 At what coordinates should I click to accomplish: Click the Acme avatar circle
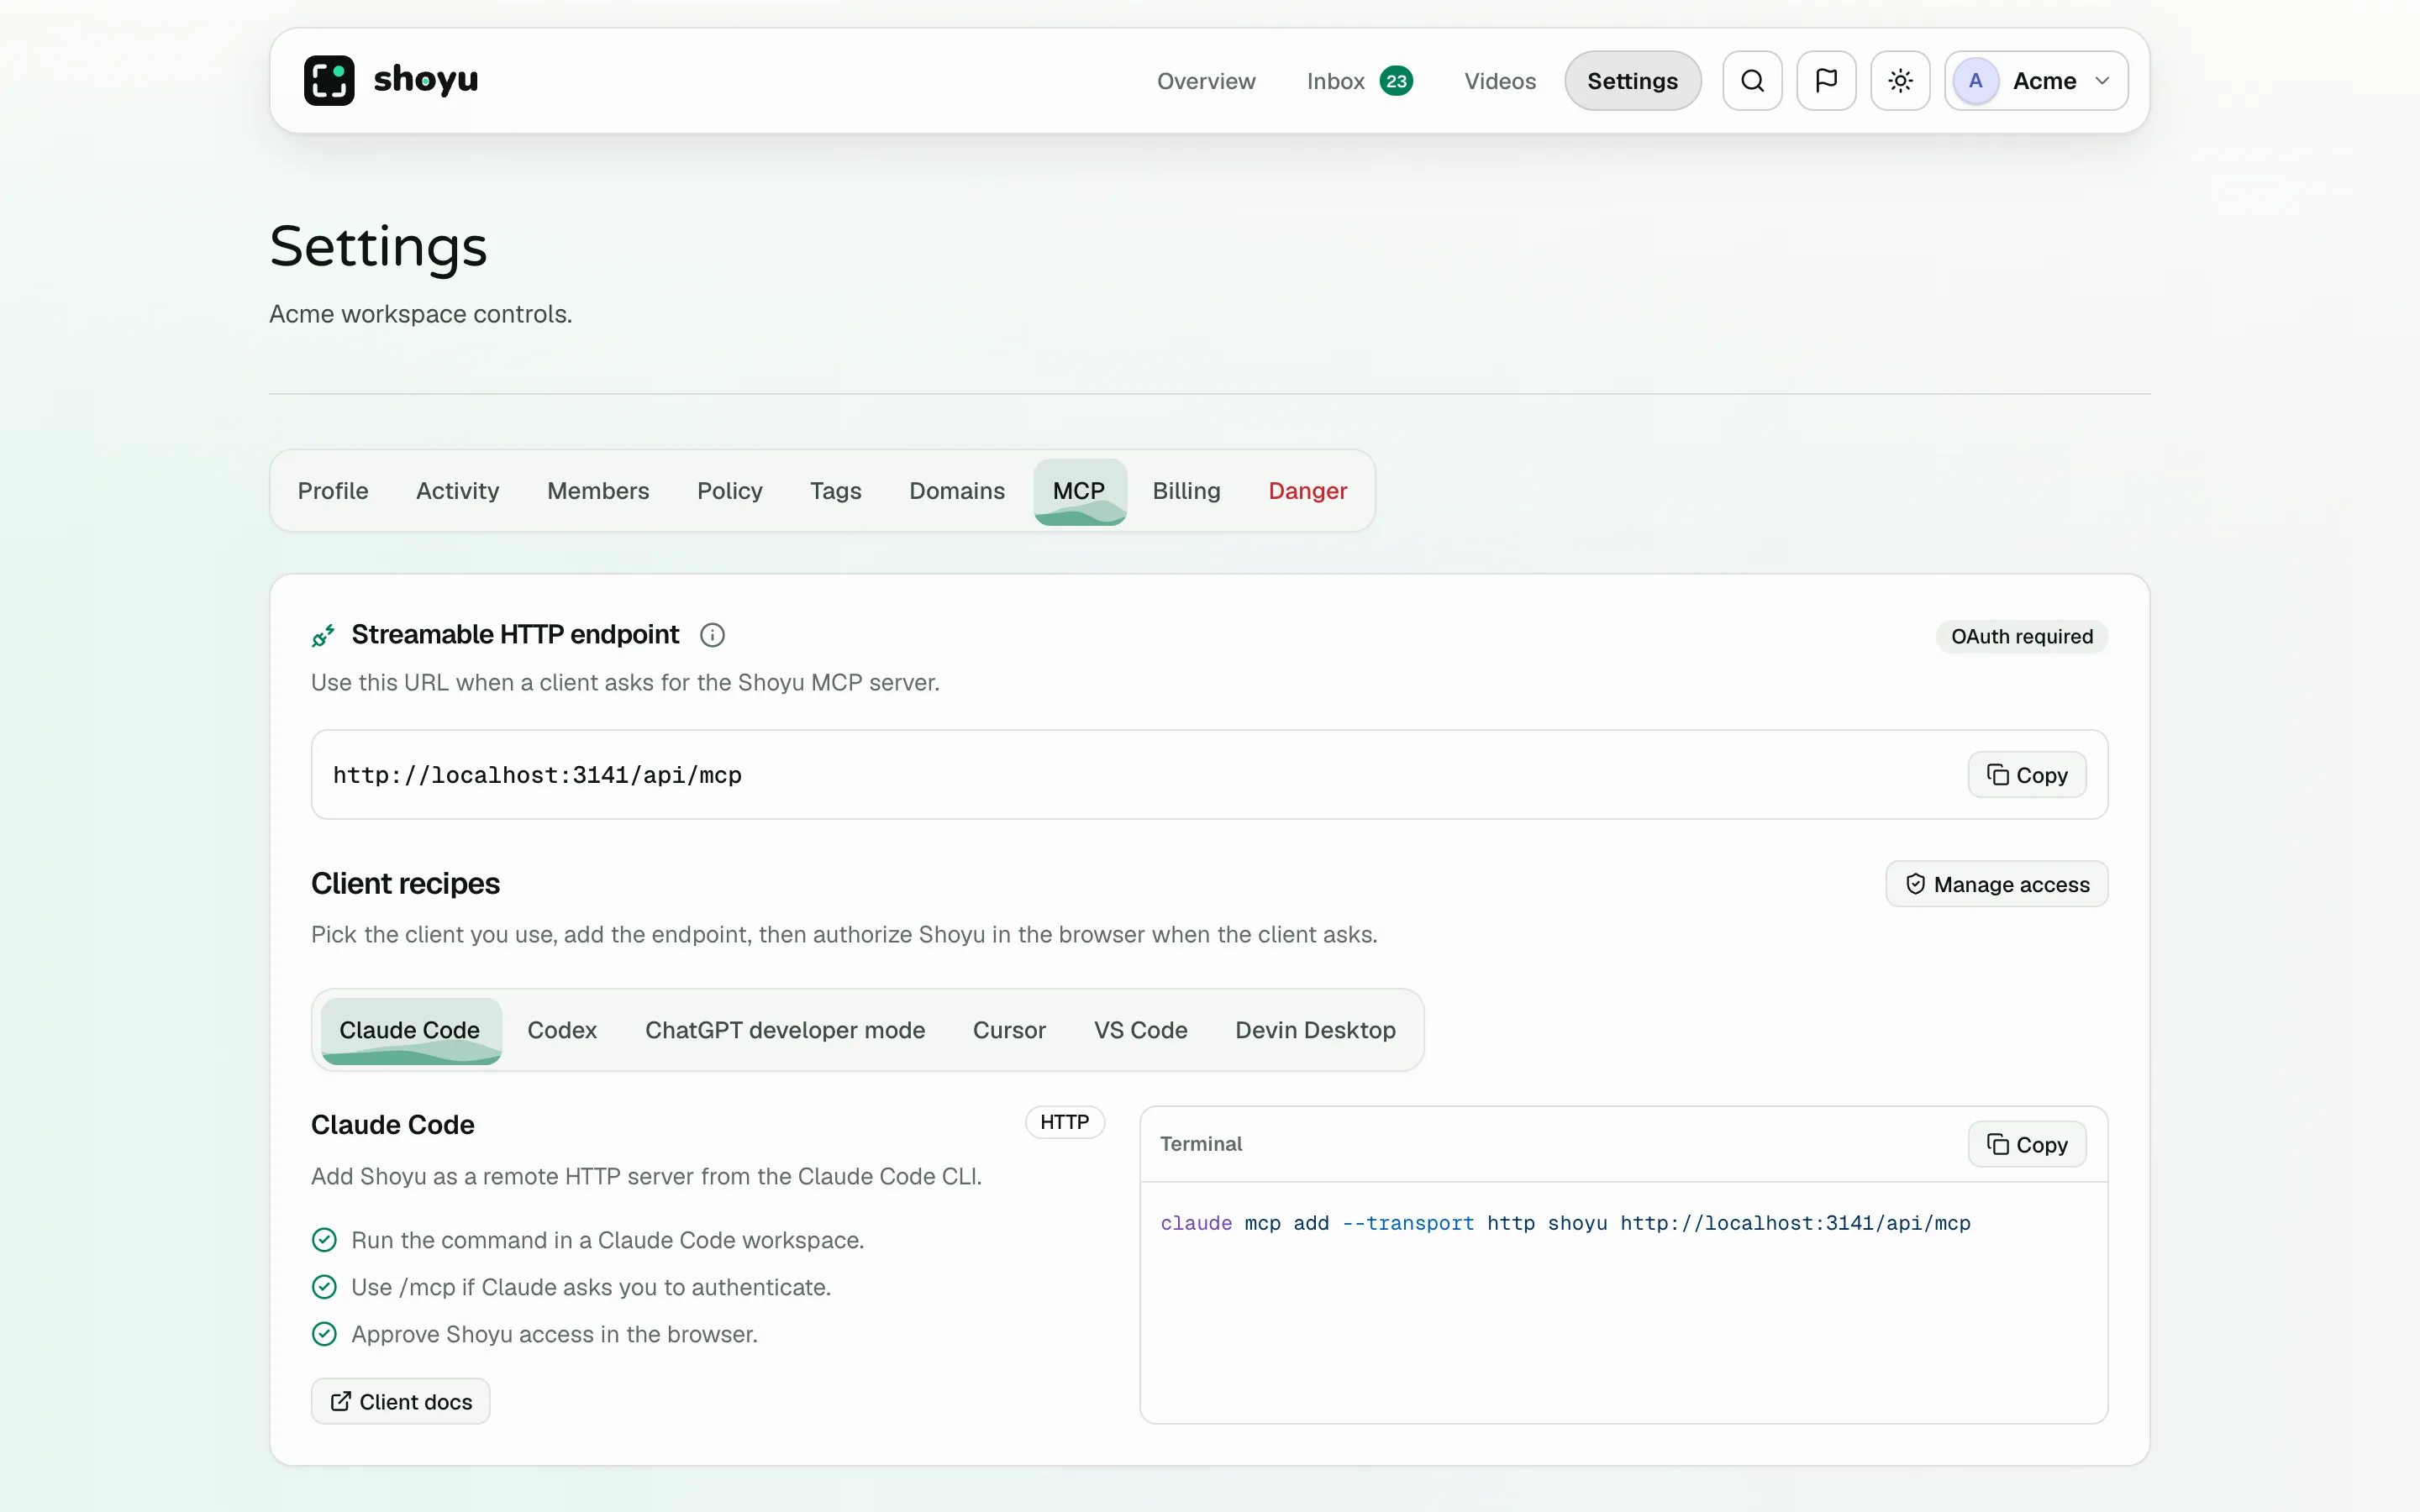point(1975,80)
